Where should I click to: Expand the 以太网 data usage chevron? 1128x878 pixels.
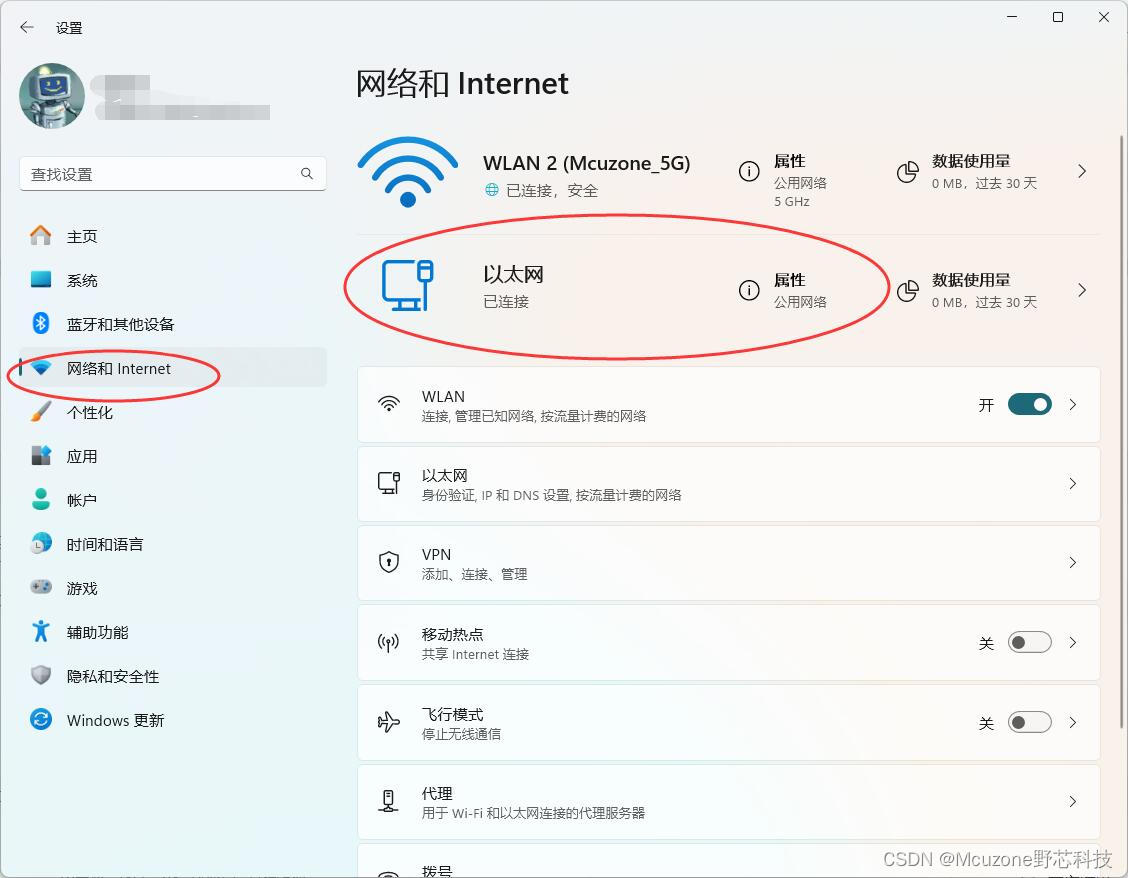click(1082, 290)
